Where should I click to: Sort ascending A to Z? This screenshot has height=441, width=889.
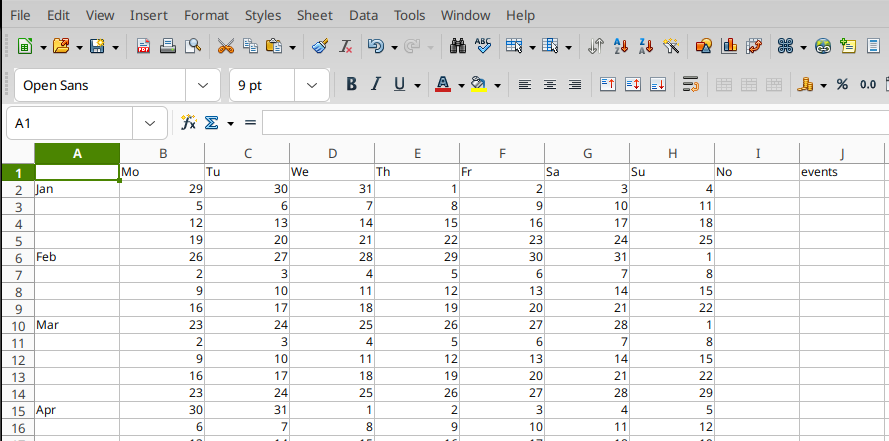pos(621,46)
